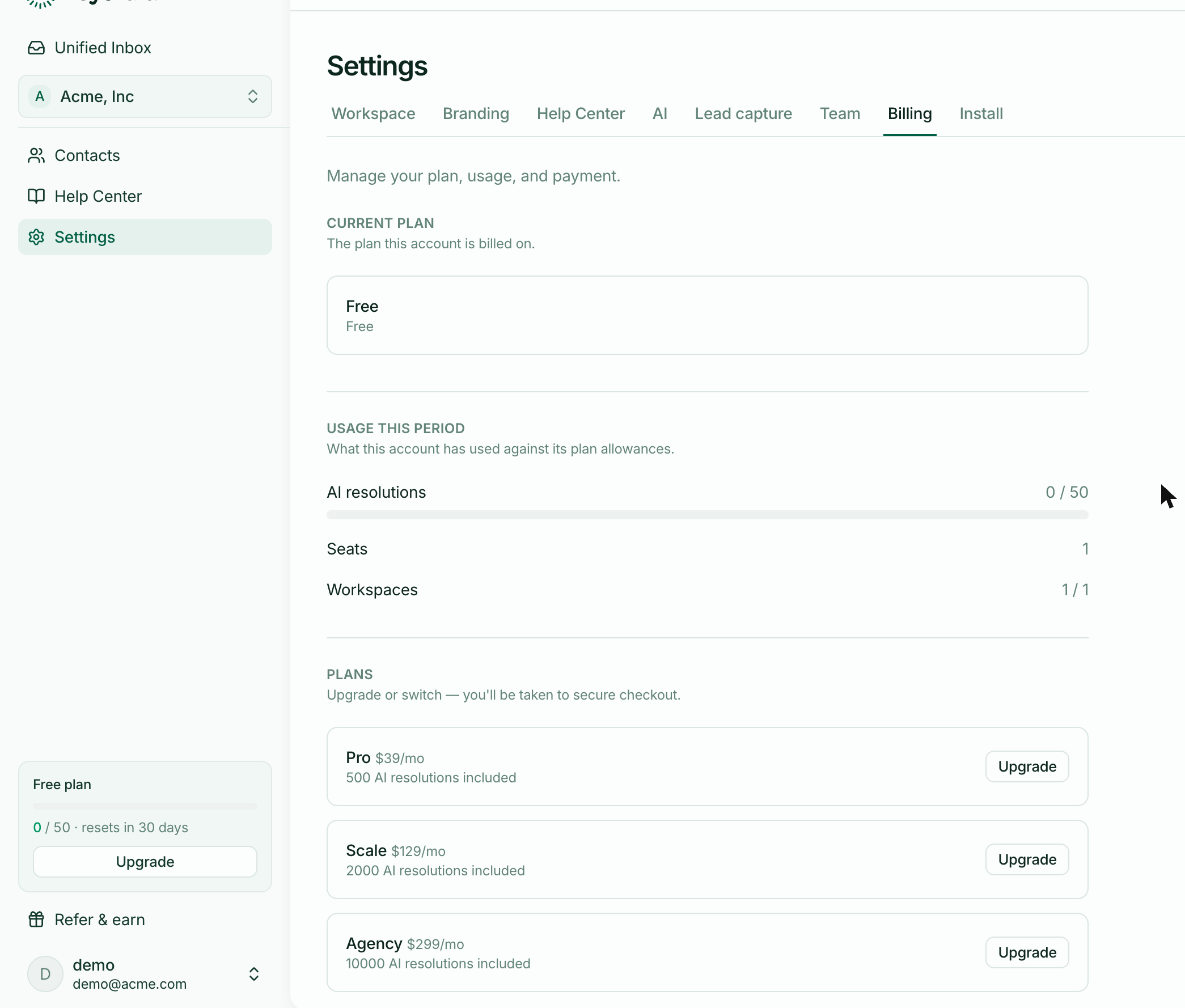The height and width of the screenshot is (1008, 1185).
Task: Click the Workspaces '1 / 1' value
Action: 1075,590
